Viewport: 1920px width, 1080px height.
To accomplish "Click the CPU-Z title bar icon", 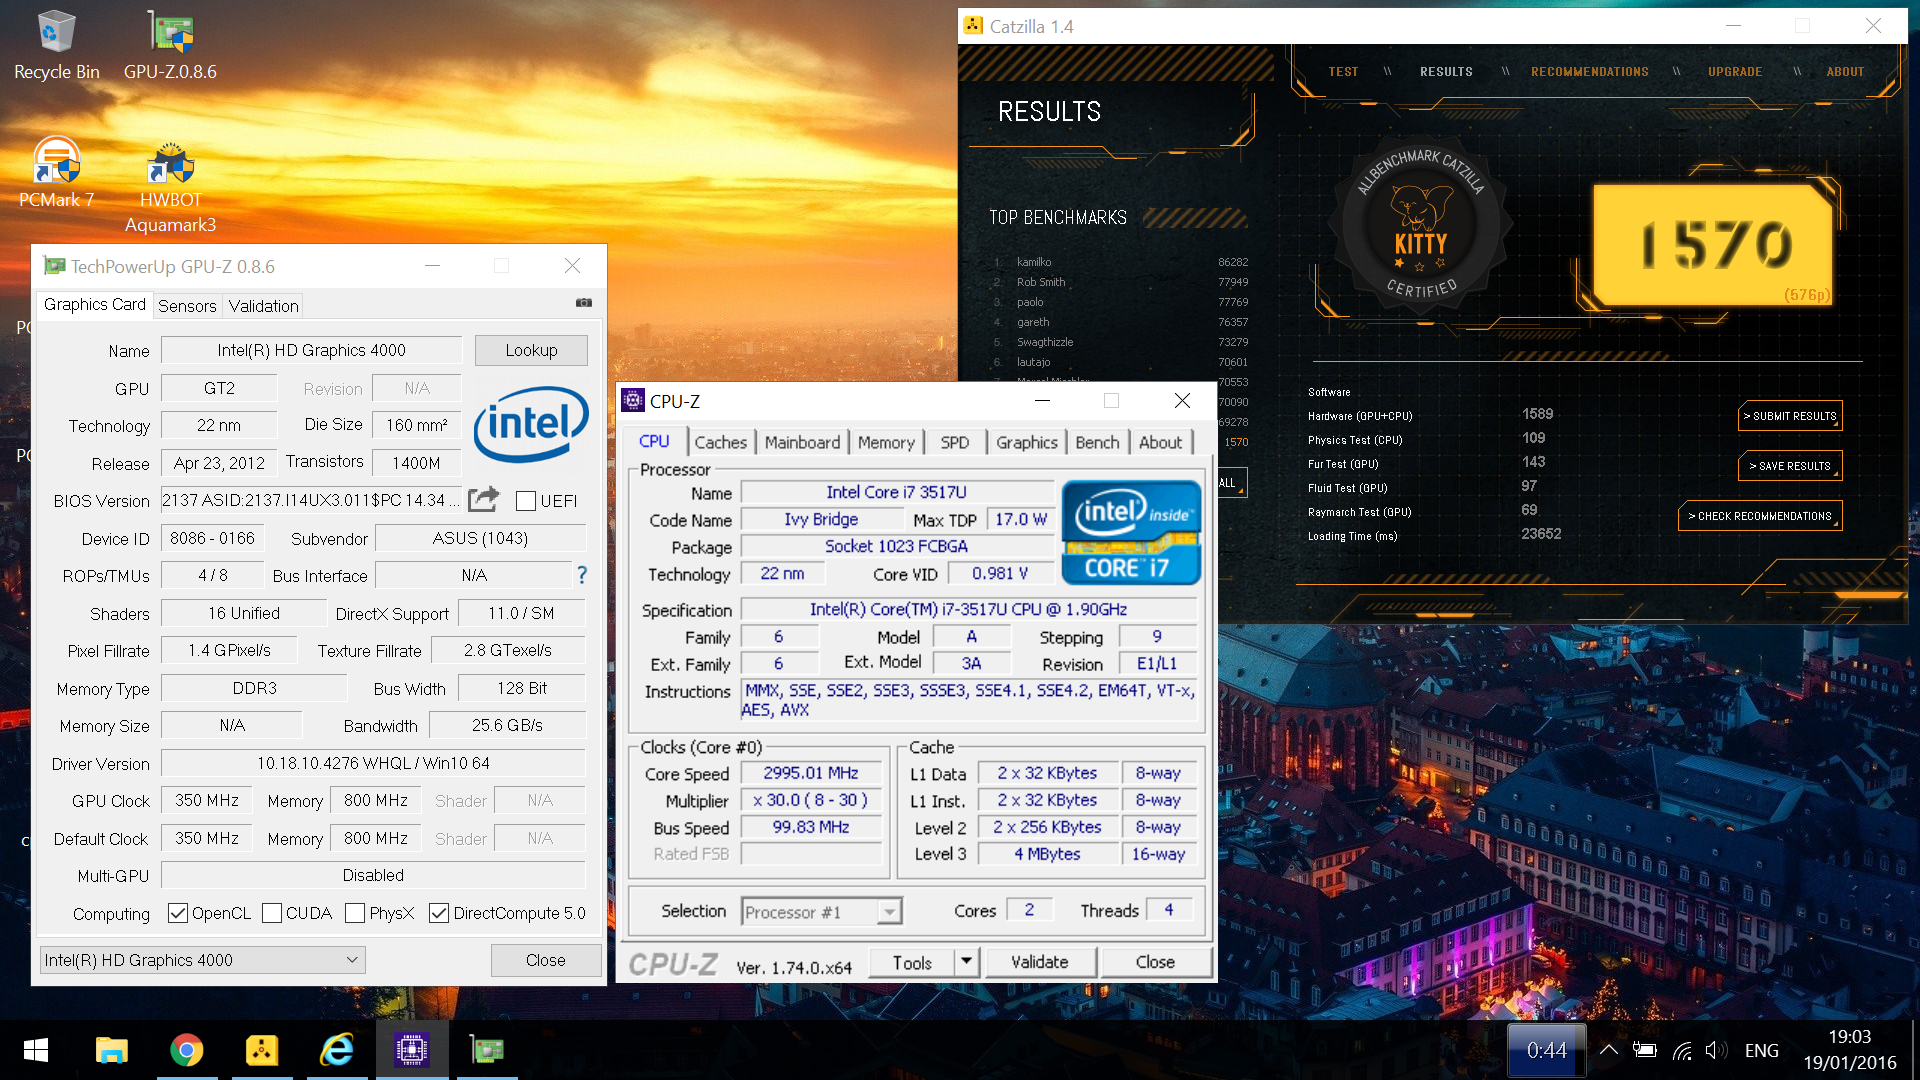I will pyautogui.click(x=632, y=401).
